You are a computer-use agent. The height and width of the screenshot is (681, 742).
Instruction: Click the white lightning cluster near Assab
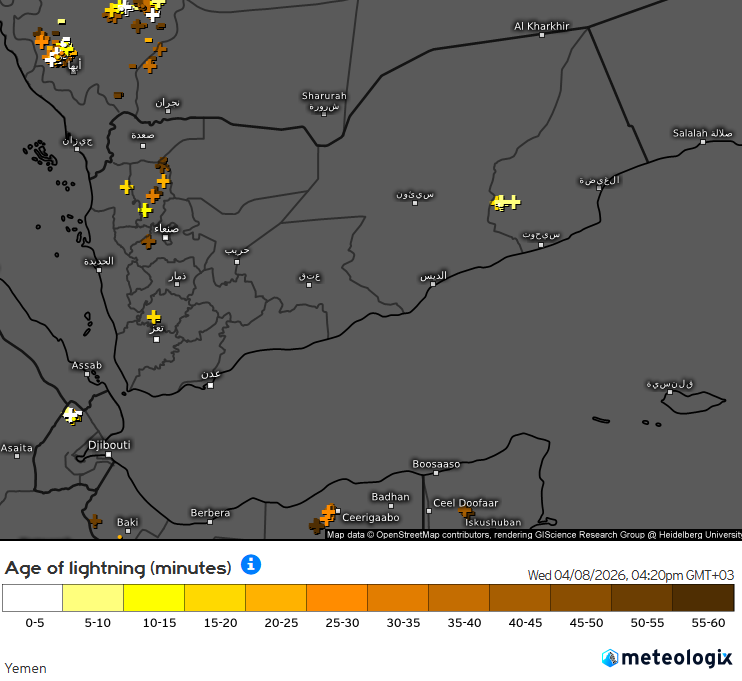click(x=72, y=416)
